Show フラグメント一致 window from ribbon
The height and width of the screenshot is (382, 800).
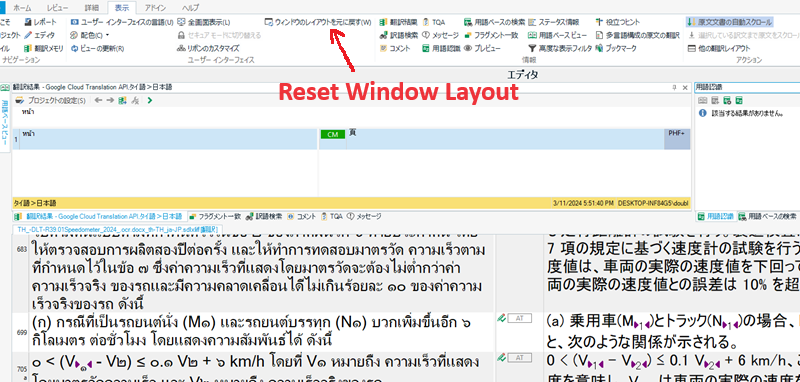(491, 35)
